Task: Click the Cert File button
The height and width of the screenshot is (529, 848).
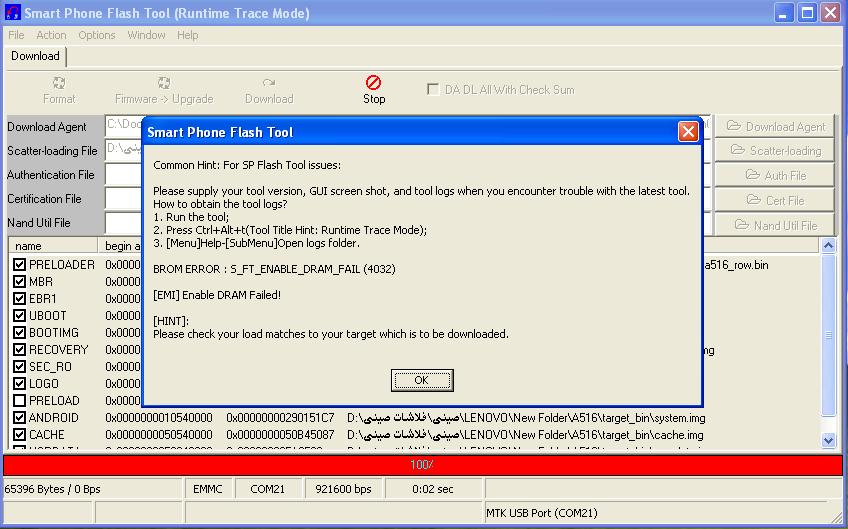Action: [x=775, y=200]
